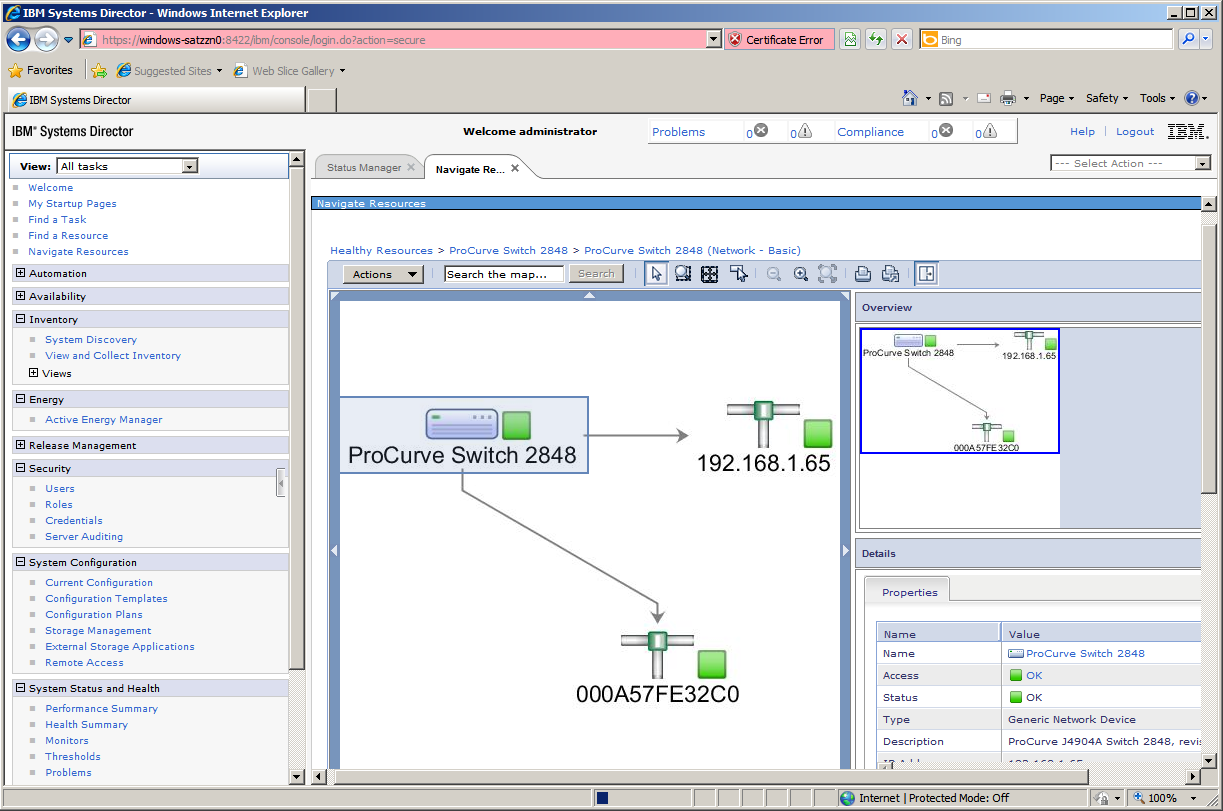The width and height of the screenshot is (1223, 811).
Task: Click the IE read mail icon
Action: click(x=983, y=98)
